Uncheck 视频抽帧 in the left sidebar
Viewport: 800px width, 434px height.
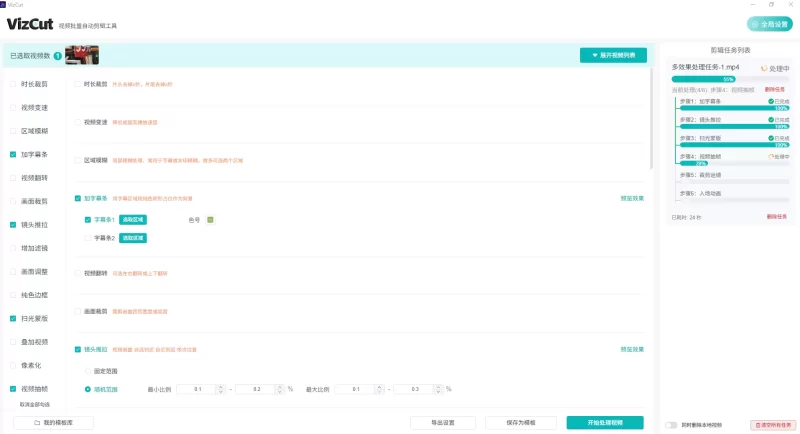[x=13, y=389]
